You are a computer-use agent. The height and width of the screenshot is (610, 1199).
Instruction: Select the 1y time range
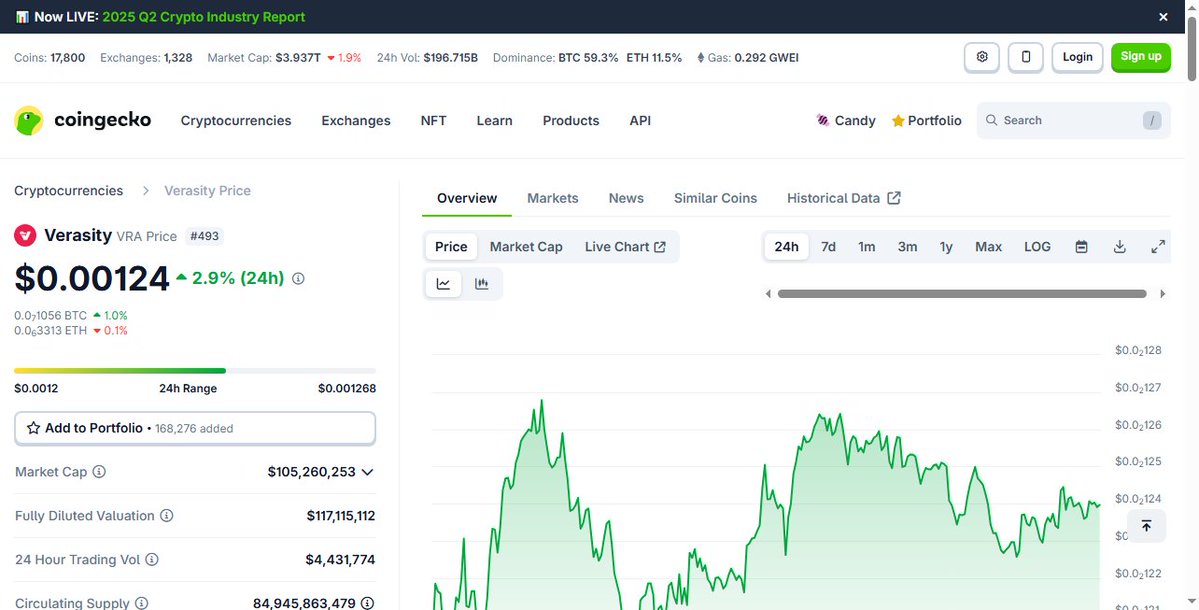946,247
